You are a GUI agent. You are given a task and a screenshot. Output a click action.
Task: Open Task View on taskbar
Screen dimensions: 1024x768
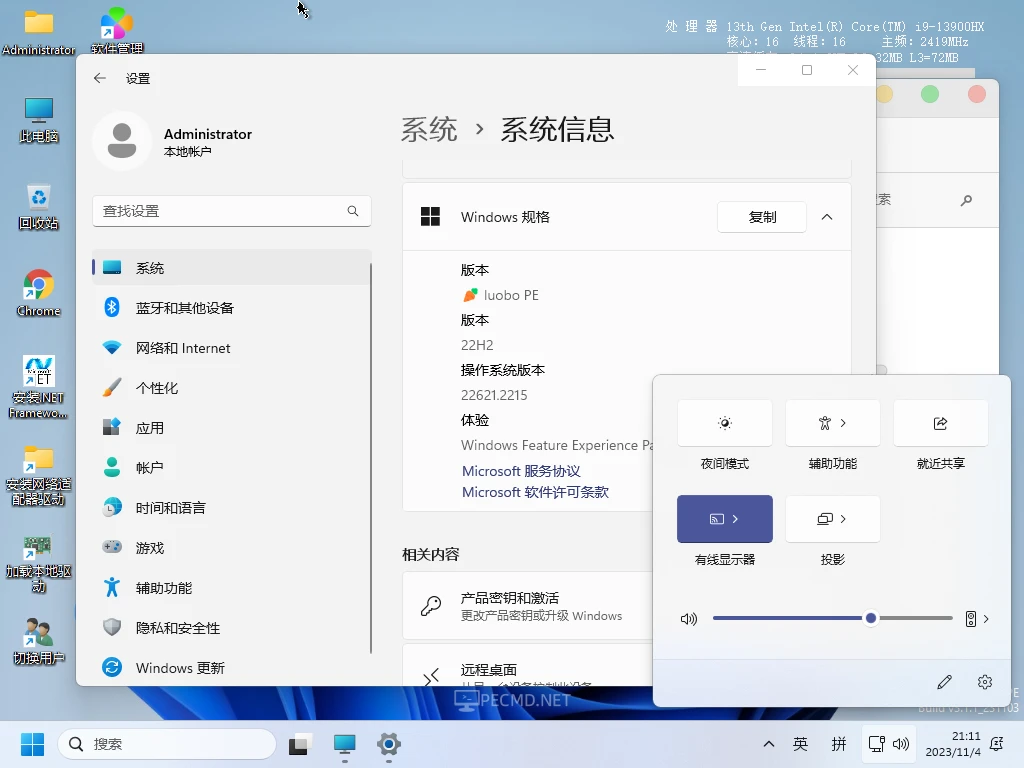(301, 744)
